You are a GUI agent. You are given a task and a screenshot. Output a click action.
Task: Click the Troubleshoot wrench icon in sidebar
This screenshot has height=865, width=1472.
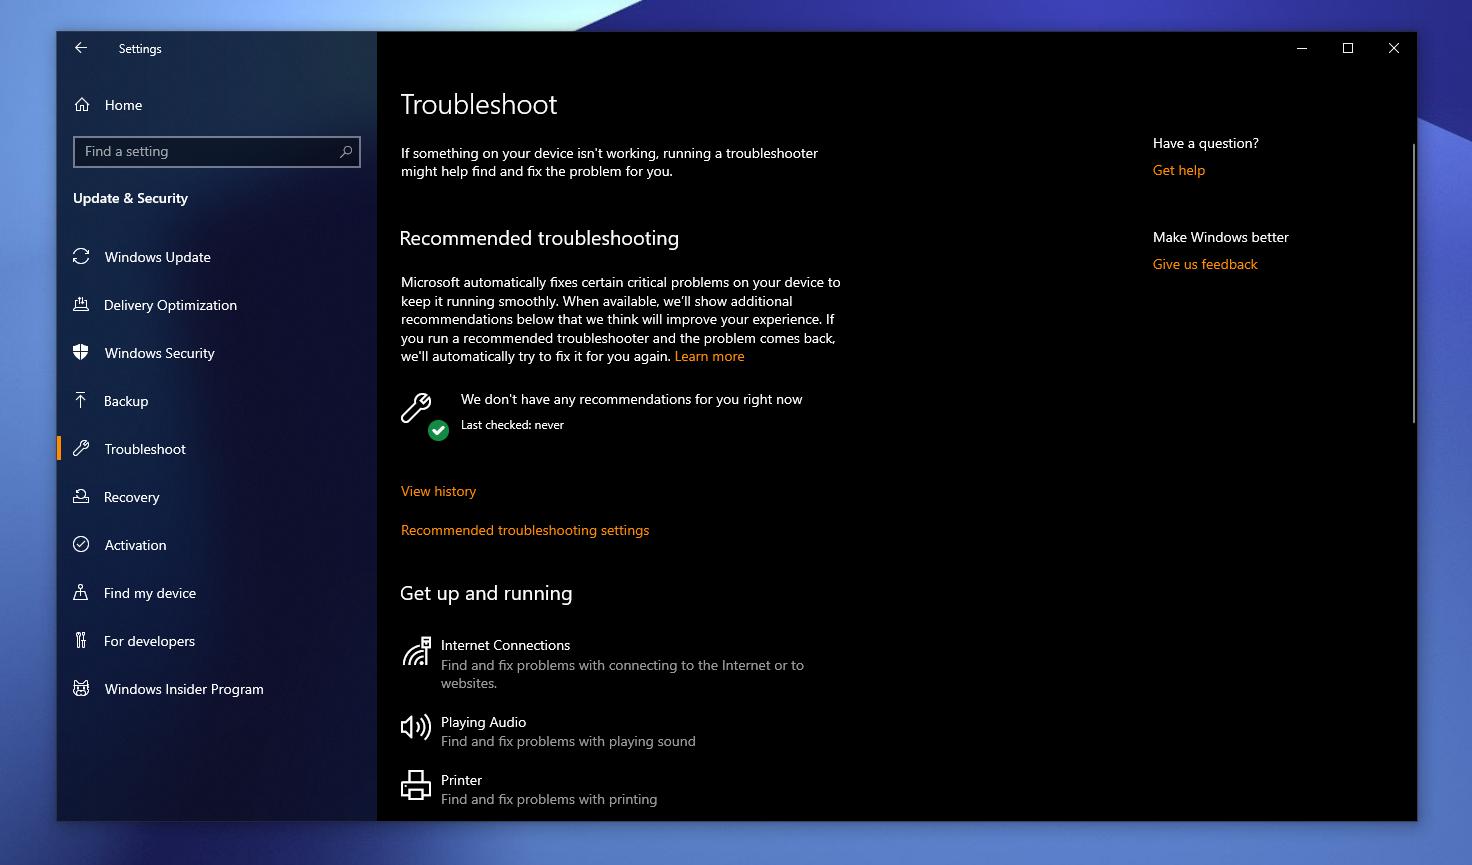(81, 449)
